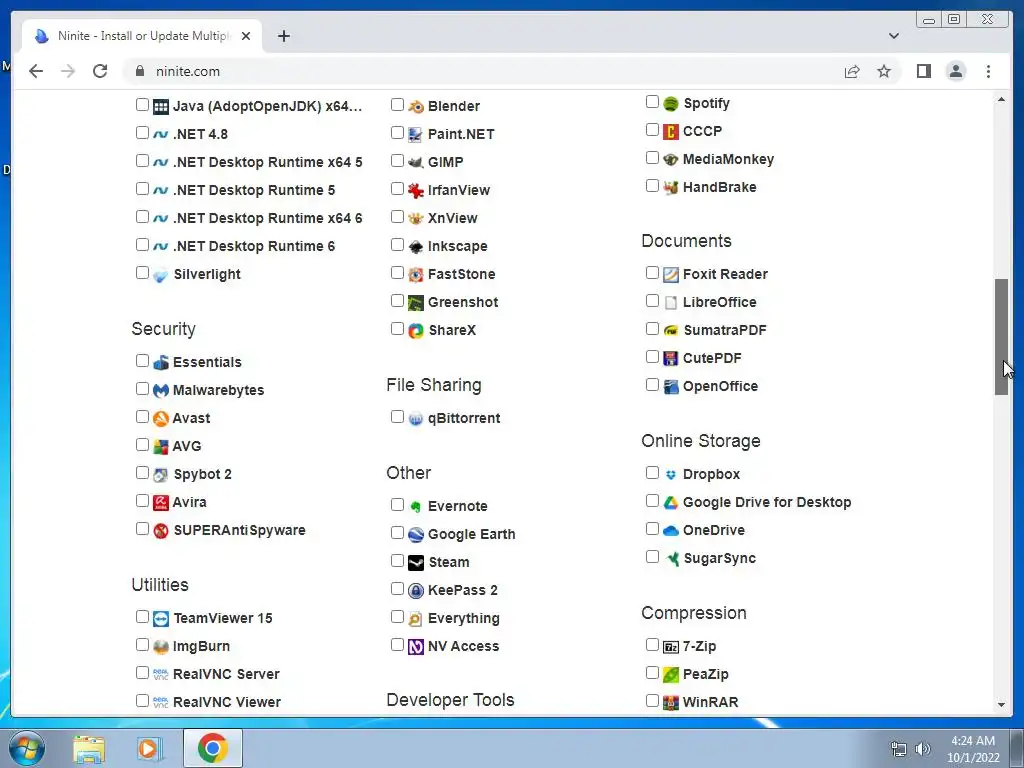Click the 7-Zip icon

(x=671, y=647)
